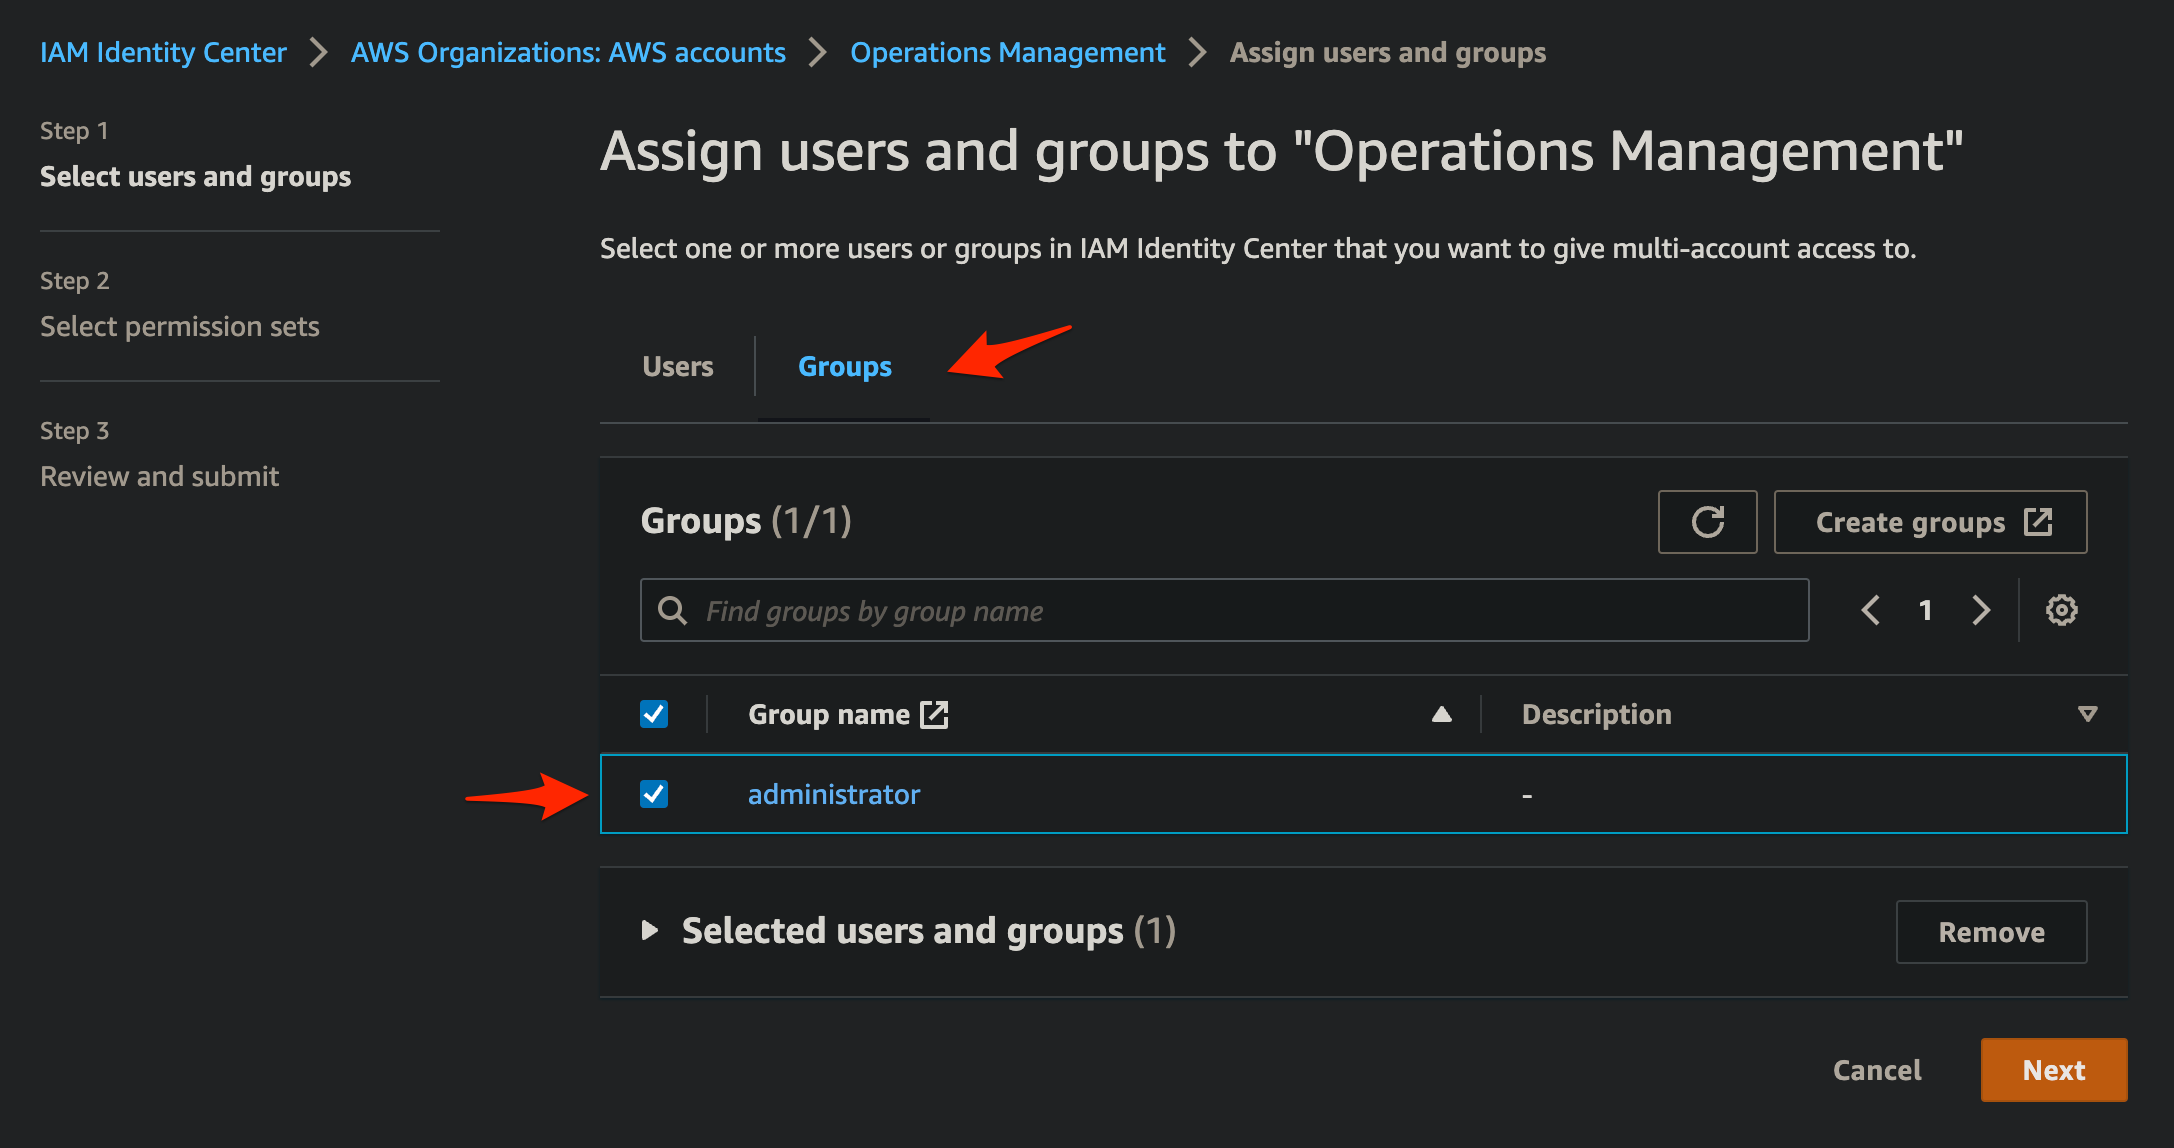Open AWS Organizations: AWS accounts breadcrumb
2174x1148 pixels.
coord(568,52)
